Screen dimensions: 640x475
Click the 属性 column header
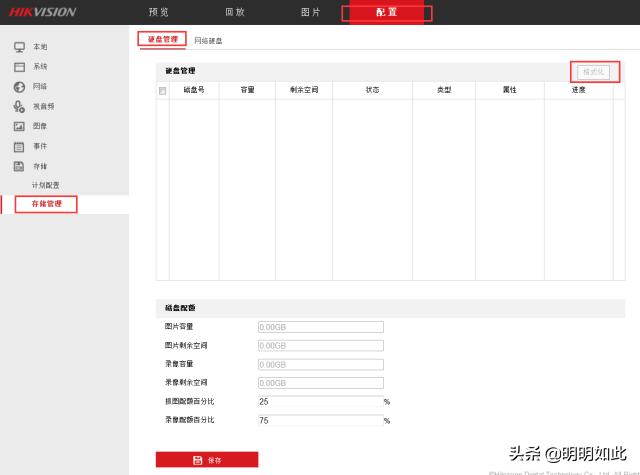[x=510, y=90]
